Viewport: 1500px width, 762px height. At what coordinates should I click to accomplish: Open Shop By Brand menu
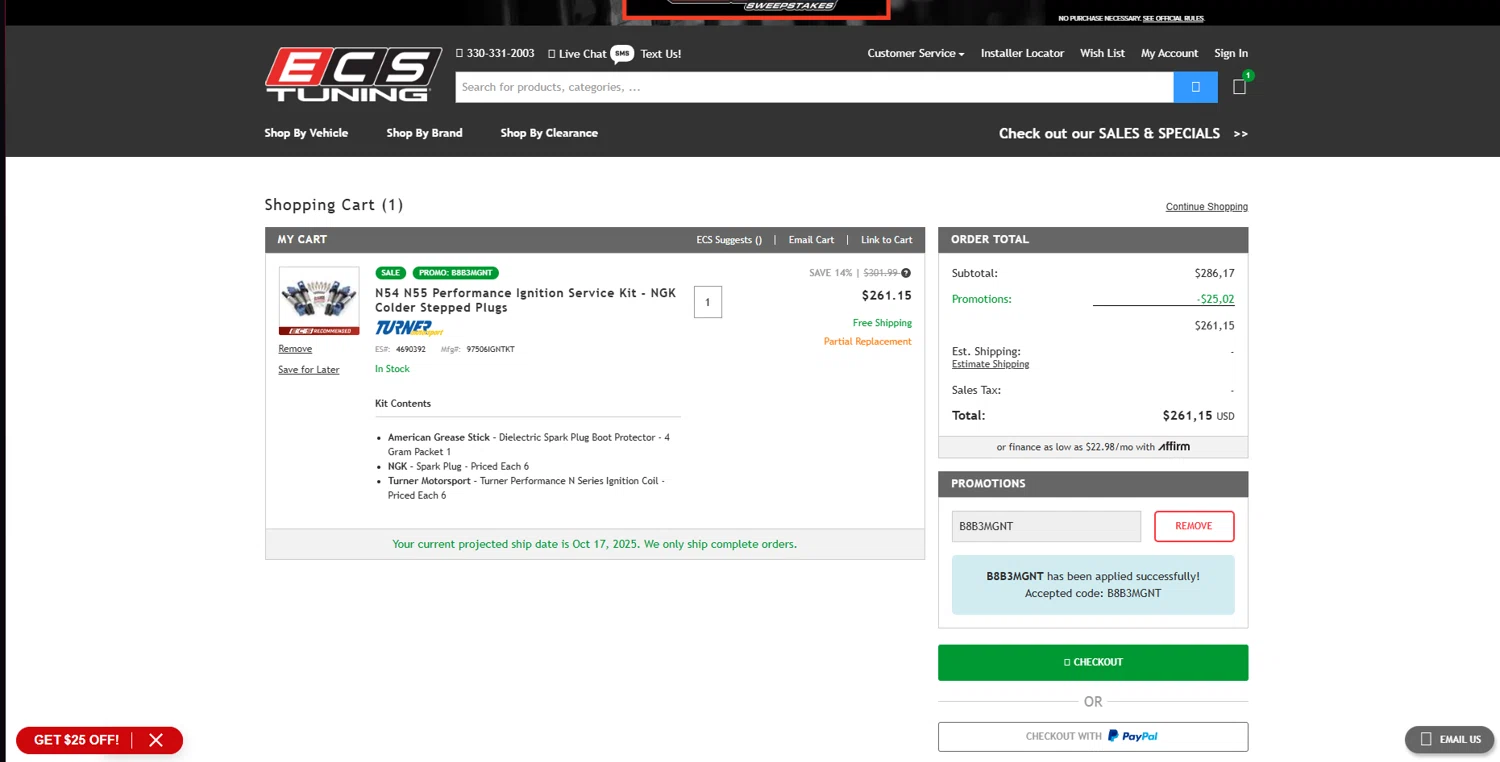coord(424,133)
